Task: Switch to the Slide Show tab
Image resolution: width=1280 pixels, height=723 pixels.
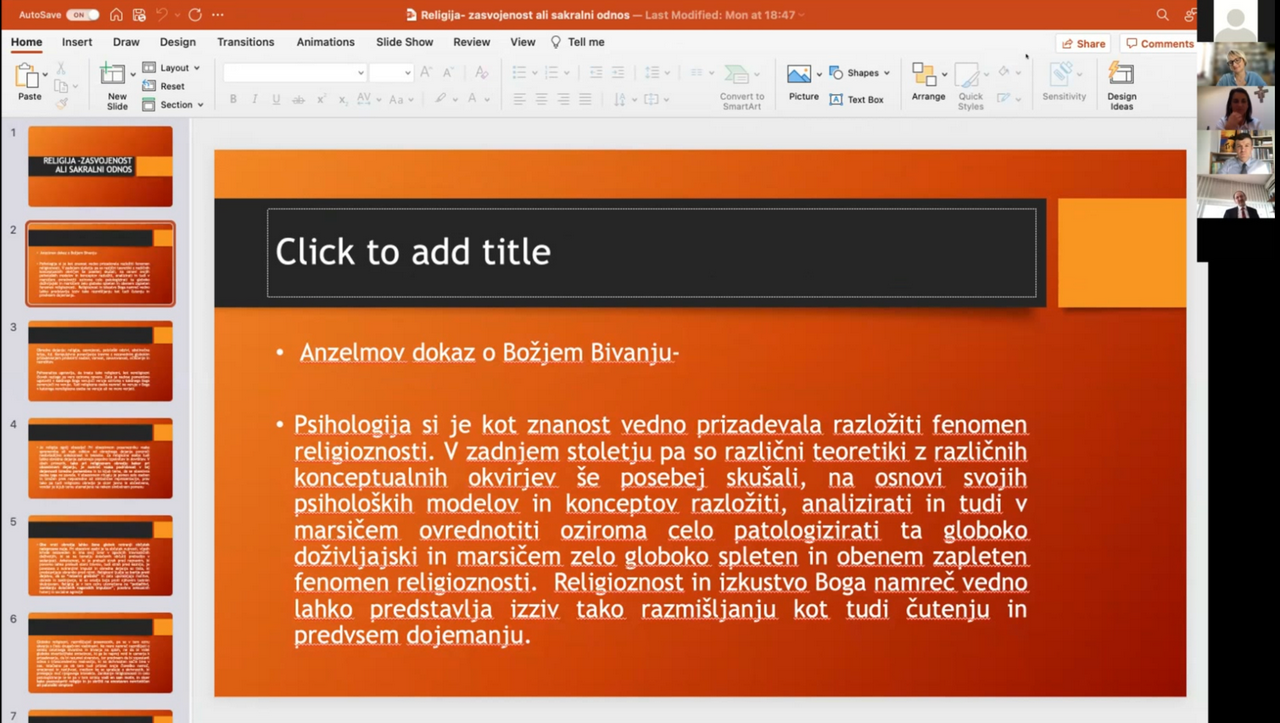Action: [x=404, y=42]
